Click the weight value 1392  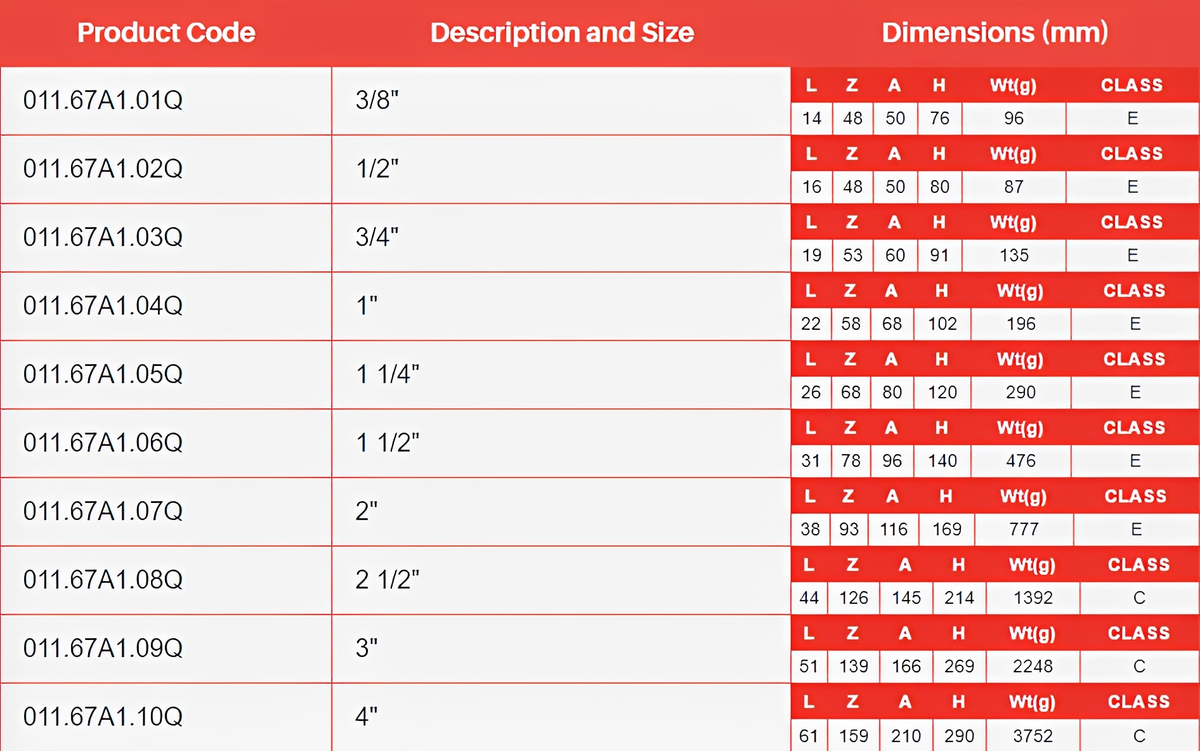pos(1032,598)
